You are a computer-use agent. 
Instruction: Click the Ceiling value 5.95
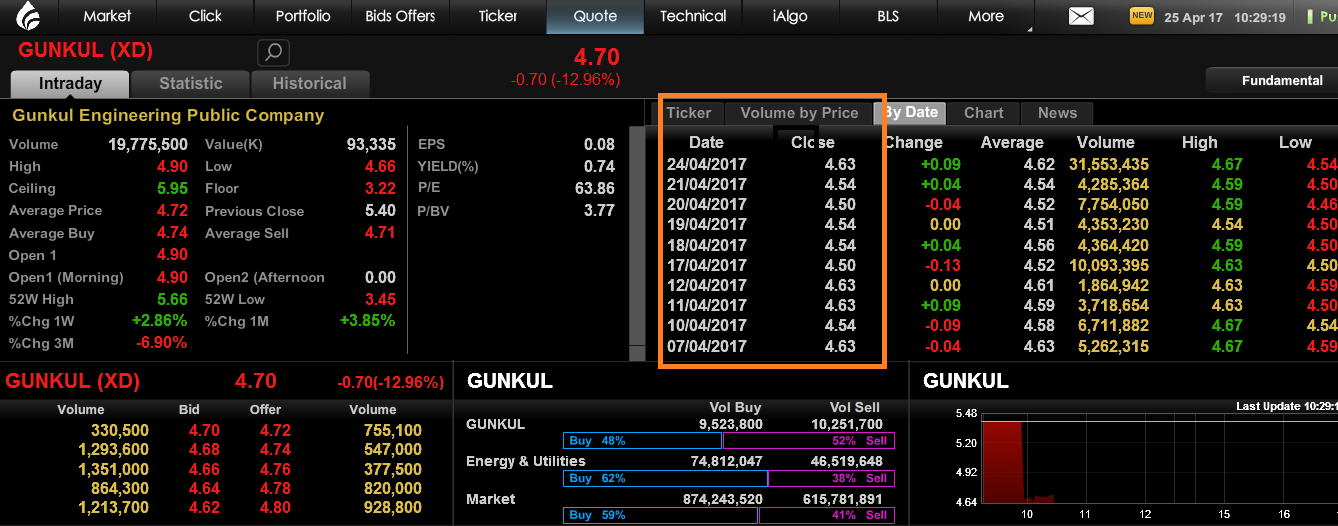pos(171,188)
